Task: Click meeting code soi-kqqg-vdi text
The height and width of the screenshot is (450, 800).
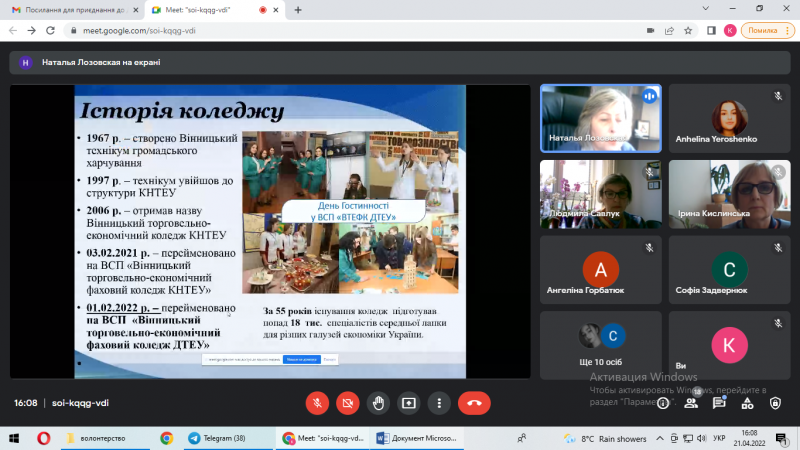Action: (x=81, y=403)
